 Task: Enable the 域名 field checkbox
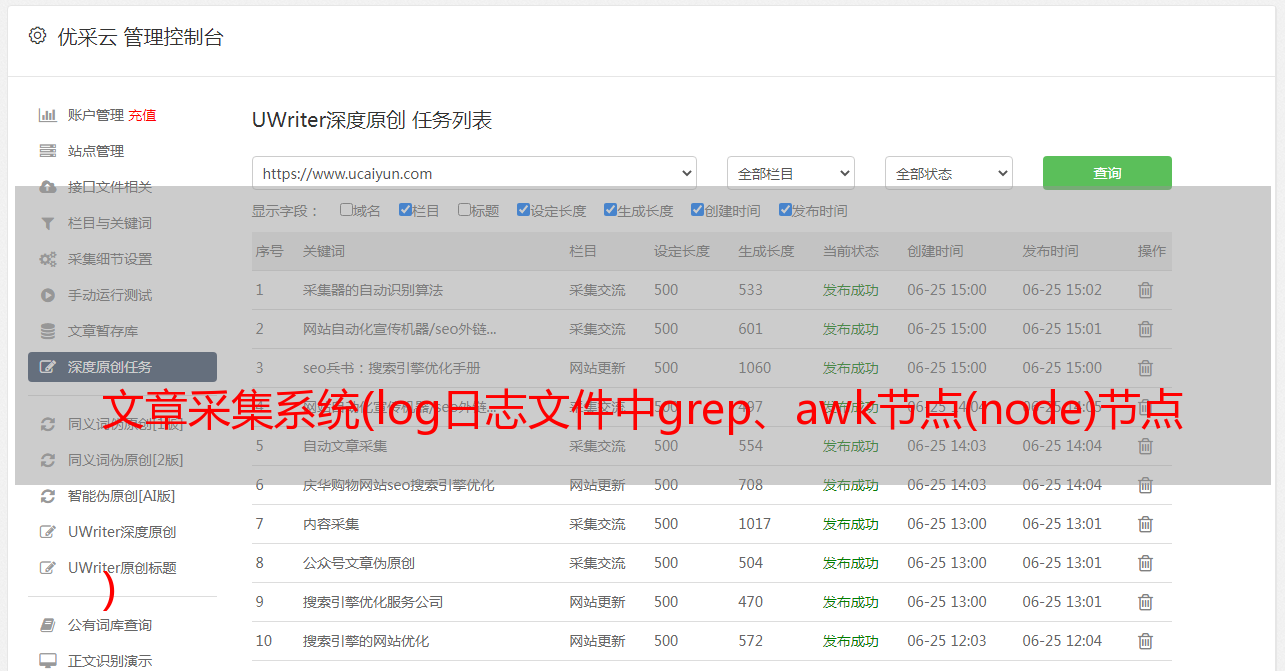pos(346,210)
